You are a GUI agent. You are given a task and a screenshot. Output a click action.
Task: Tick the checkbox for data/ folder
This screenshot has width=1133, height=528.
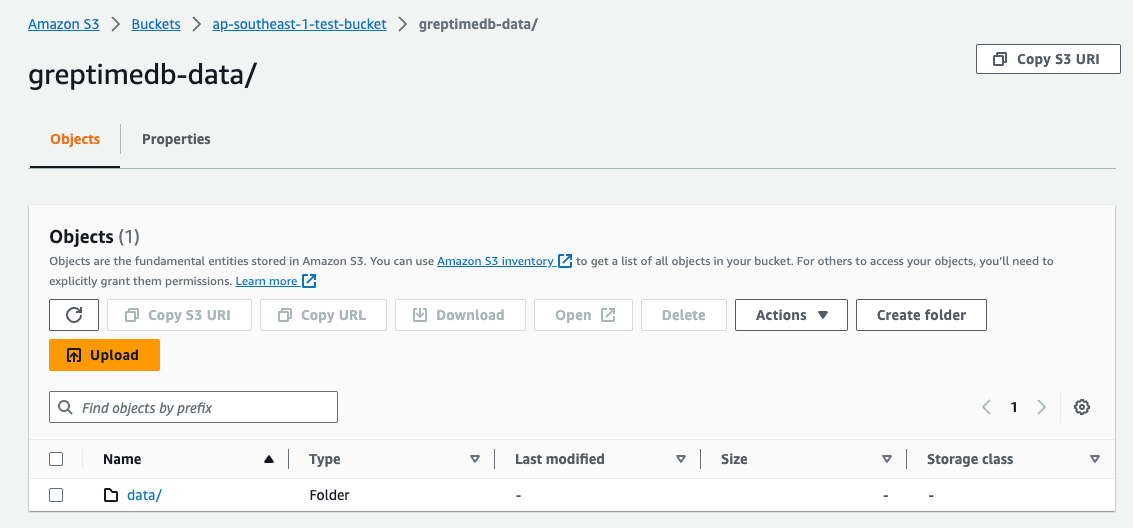pyautogui.click(x=56, y=495)
